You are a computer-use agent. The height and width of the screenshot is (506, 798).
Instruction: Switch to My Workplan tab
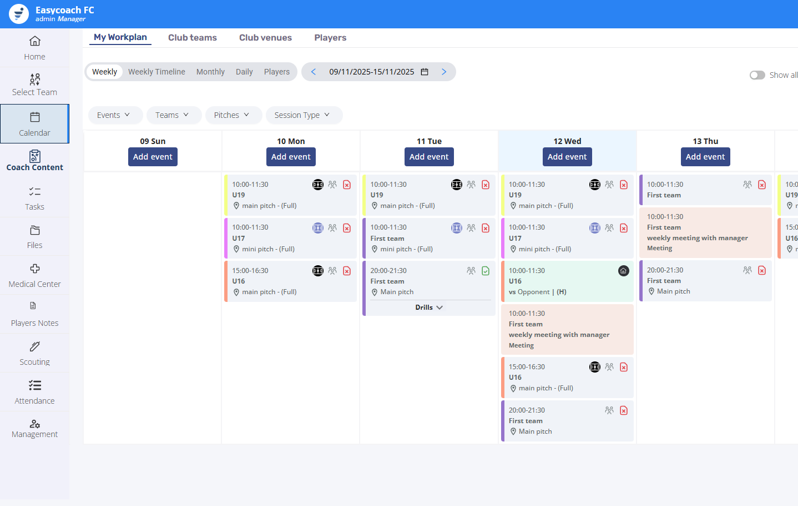click(x=120, y=37)
